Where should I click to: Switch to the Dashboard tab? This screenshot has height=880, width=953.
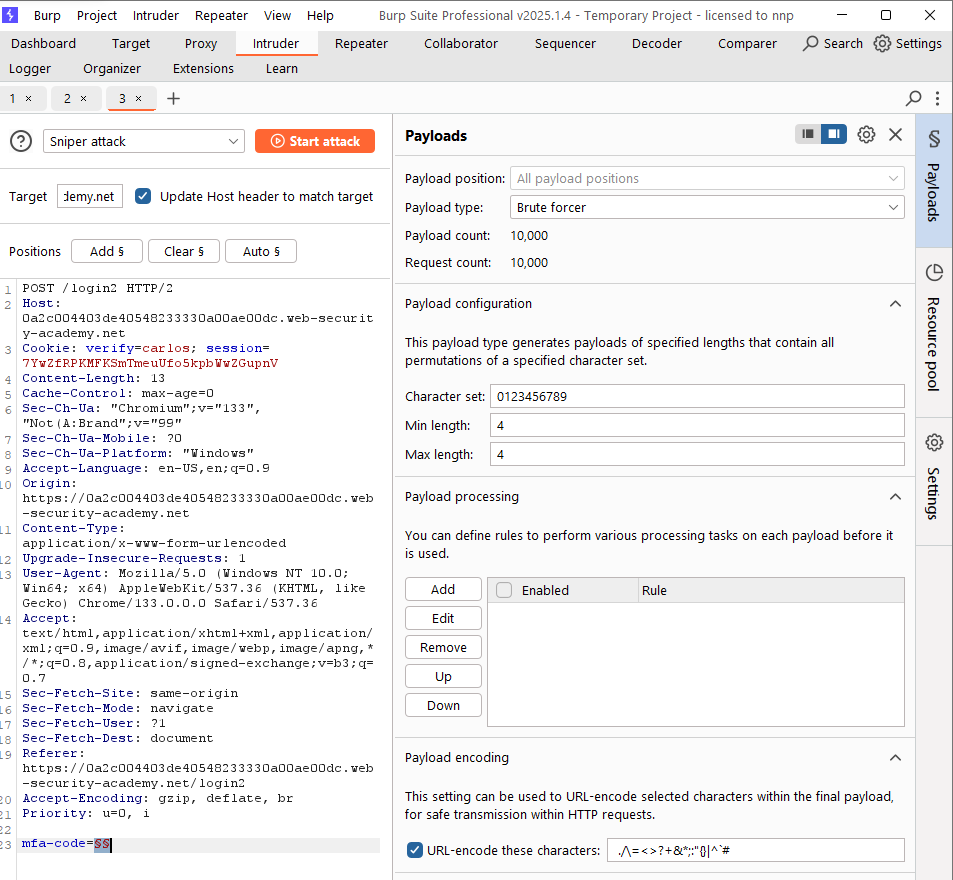point(43,44)
